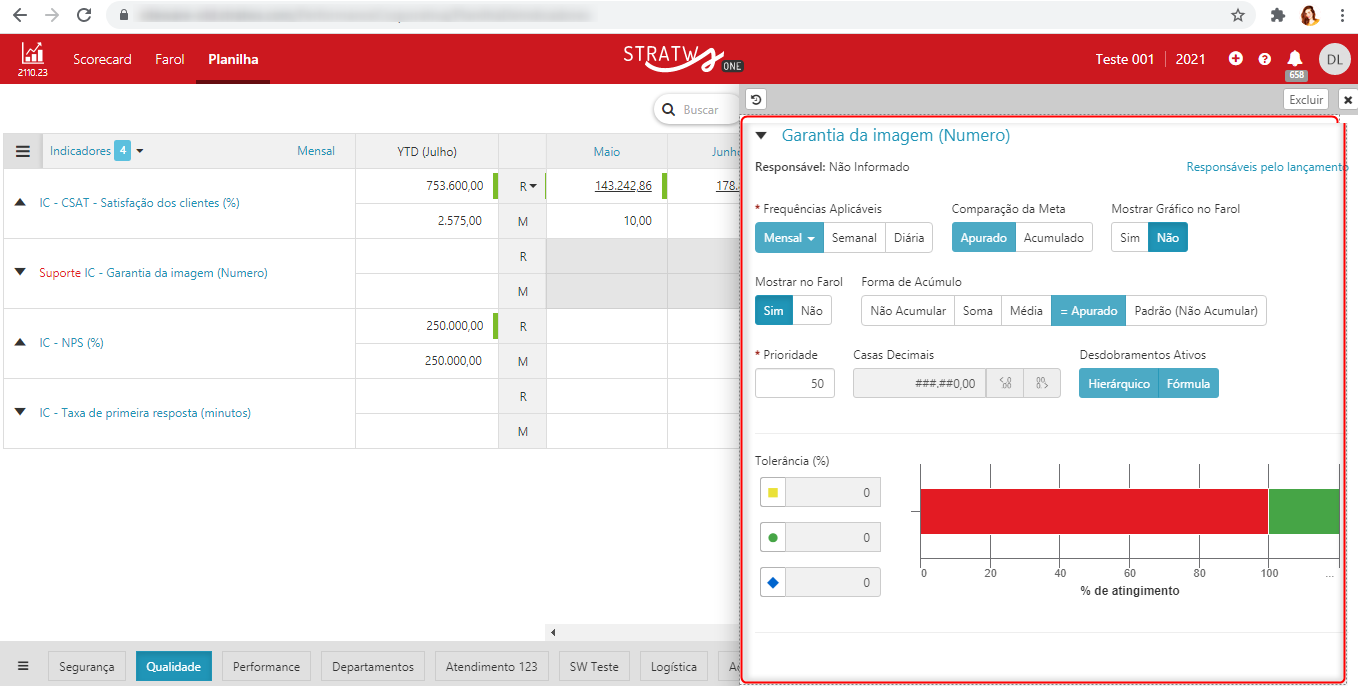This screenshot has width=1358, height=686.
Task: Open the browser extensions puzzle icon
Action: 1277,15
